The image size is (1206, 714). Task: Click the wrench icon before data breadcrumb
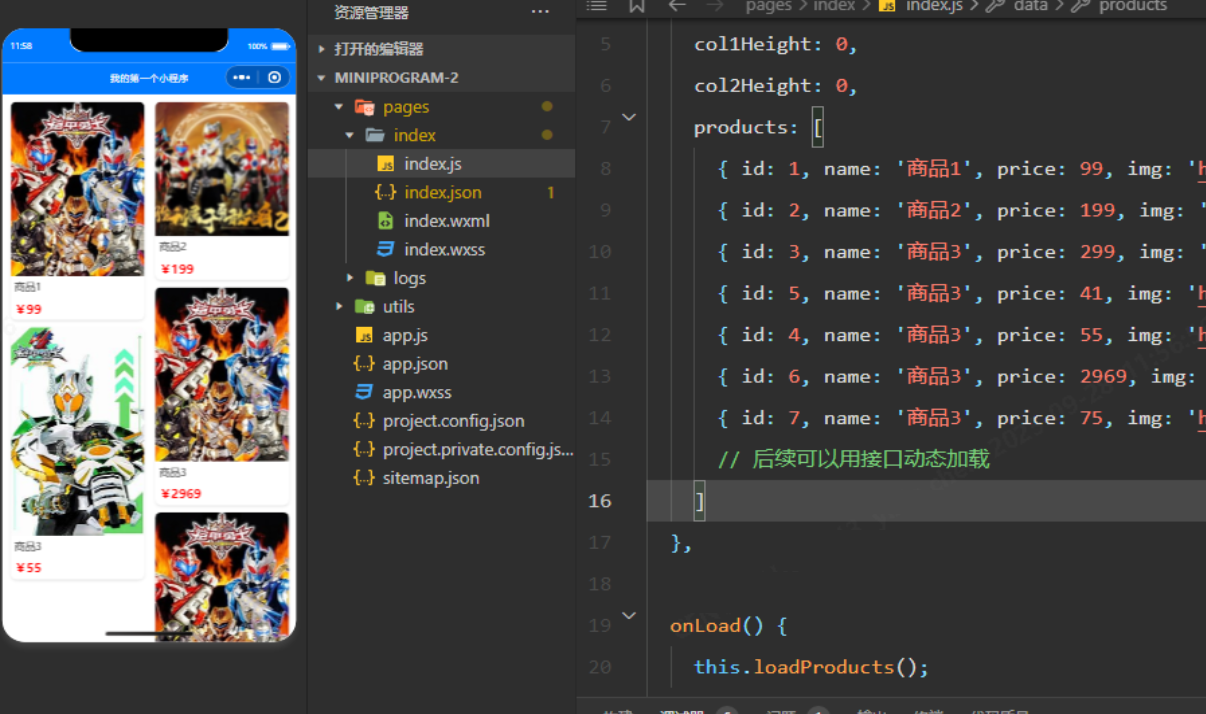995,6
